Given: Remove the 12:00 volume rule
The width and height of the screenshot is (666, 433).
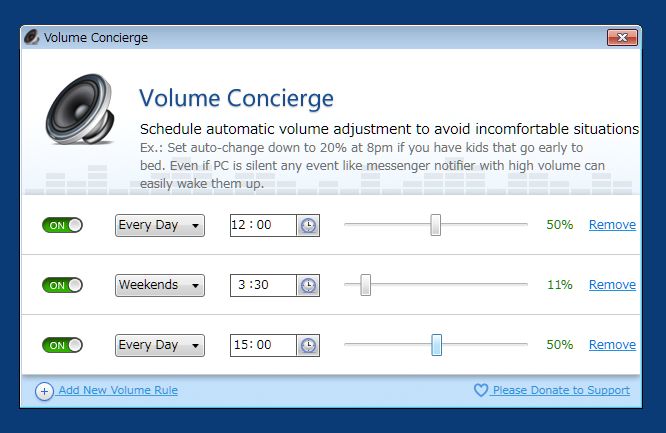Looking at the screenshot, I should (x=612, y=225).
